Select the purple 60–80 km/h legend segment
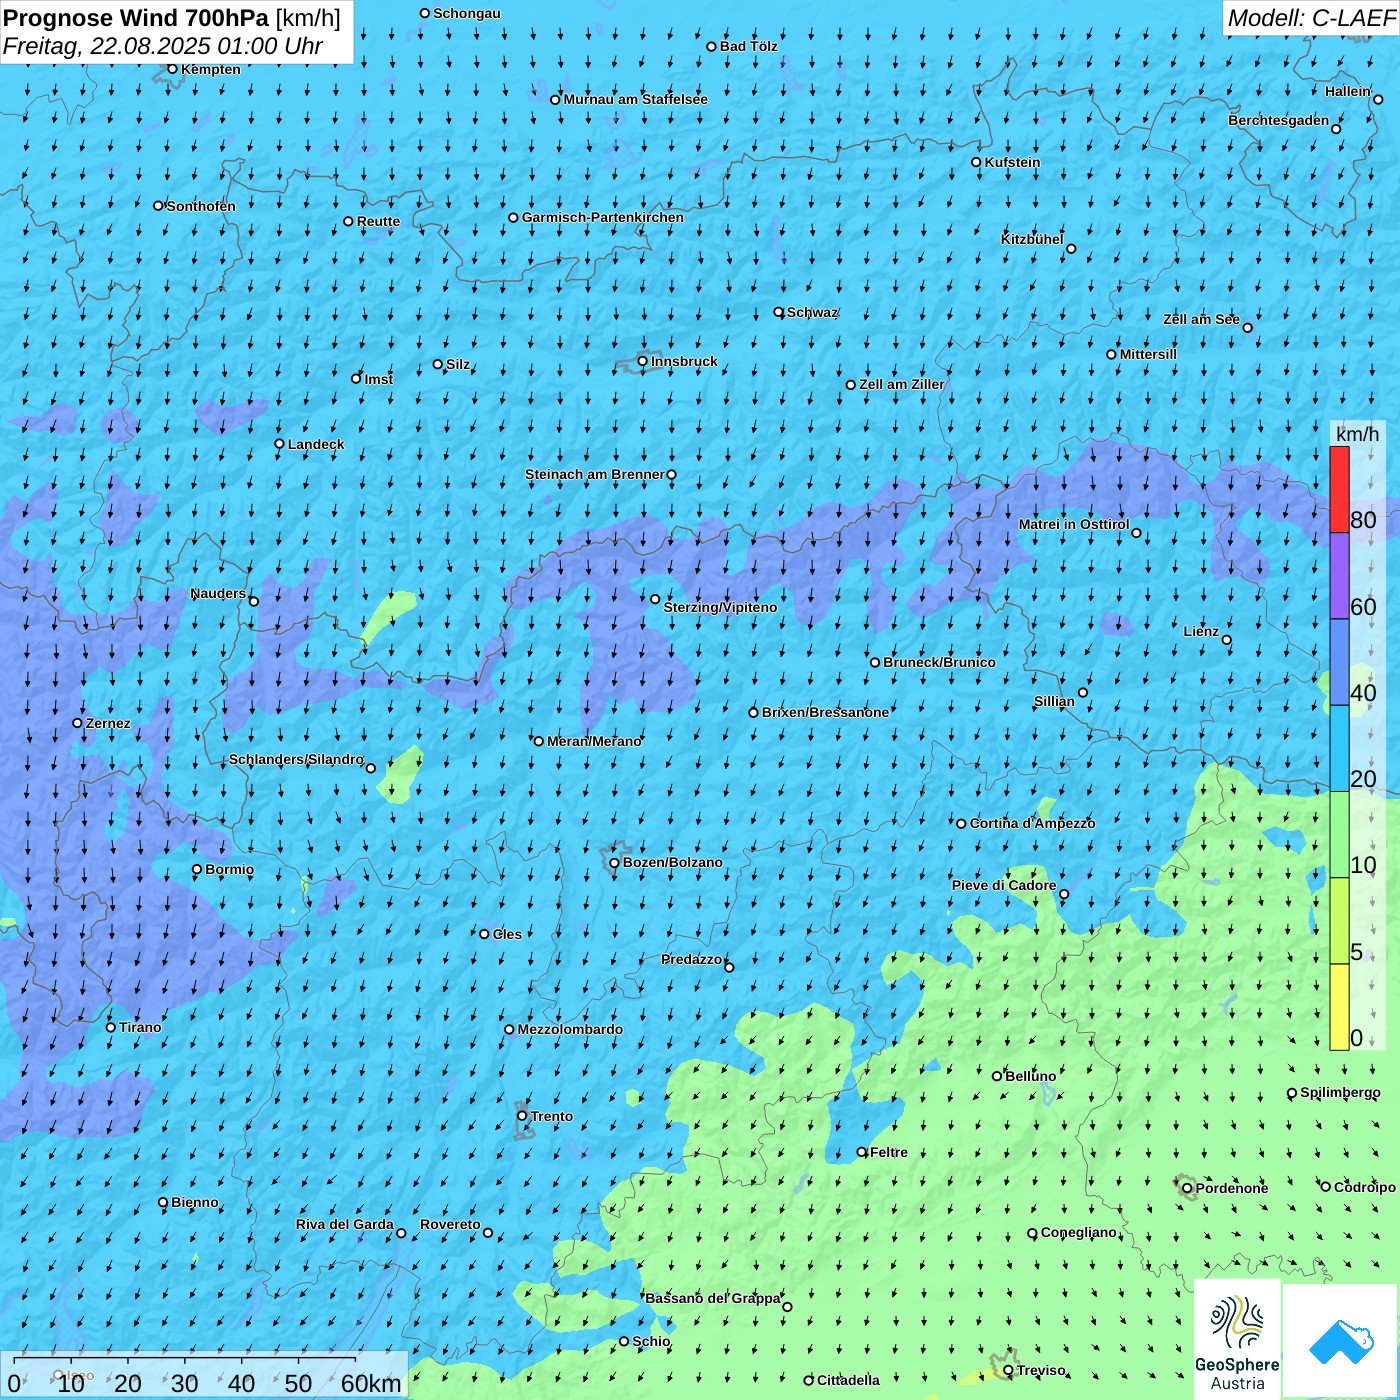This screenshot has width=1400, height=1400. [1339, 576]
